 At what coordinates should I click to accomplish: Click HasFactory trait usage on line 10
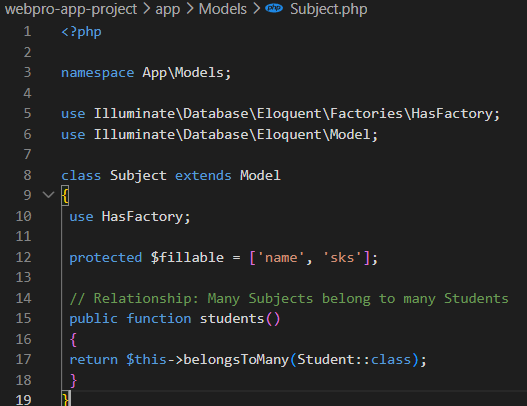pyautogui.click(x=142, y=217)
